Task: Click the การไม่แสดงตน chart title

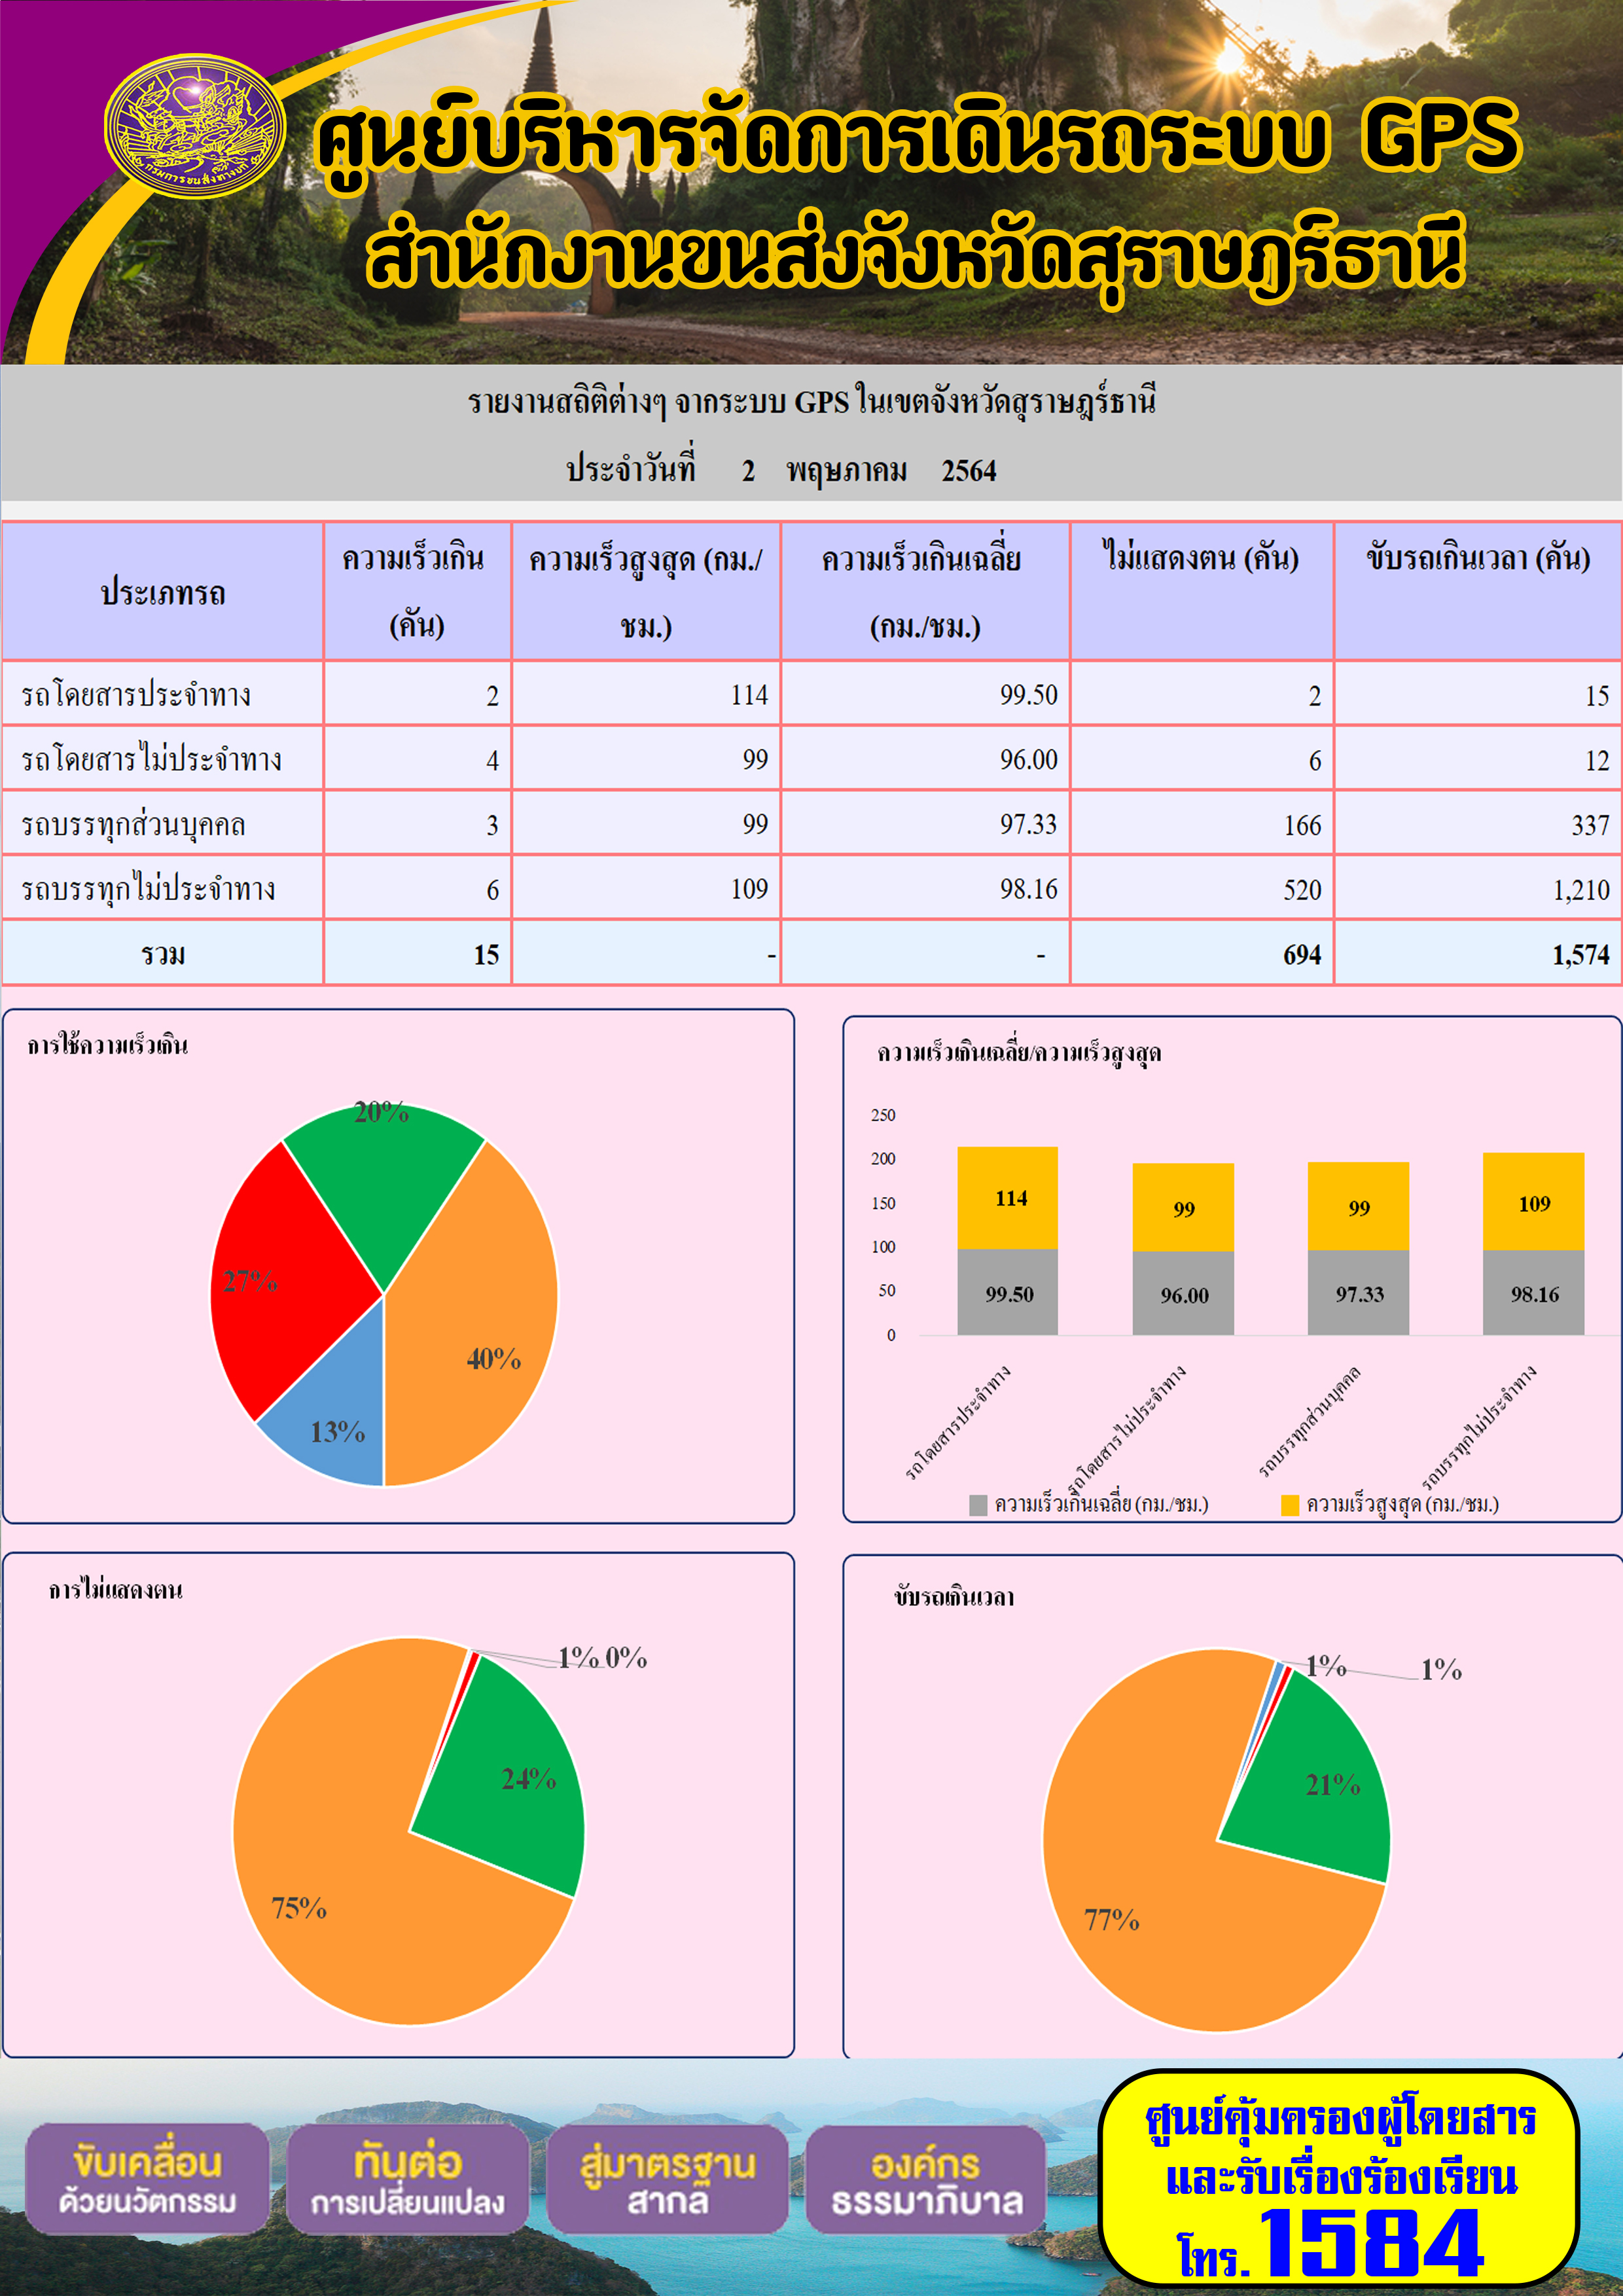Action: point(115,1590)
